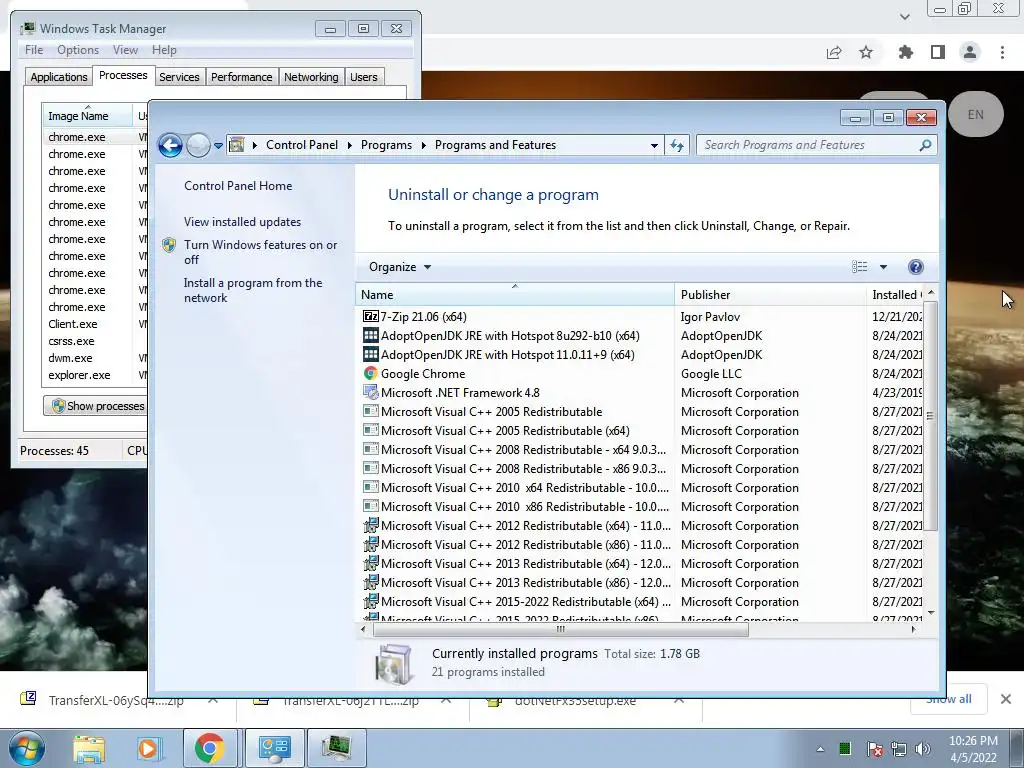Open Turn Windows features on or off
This screenshot has height=768, width=1024.
click(261, 252)
